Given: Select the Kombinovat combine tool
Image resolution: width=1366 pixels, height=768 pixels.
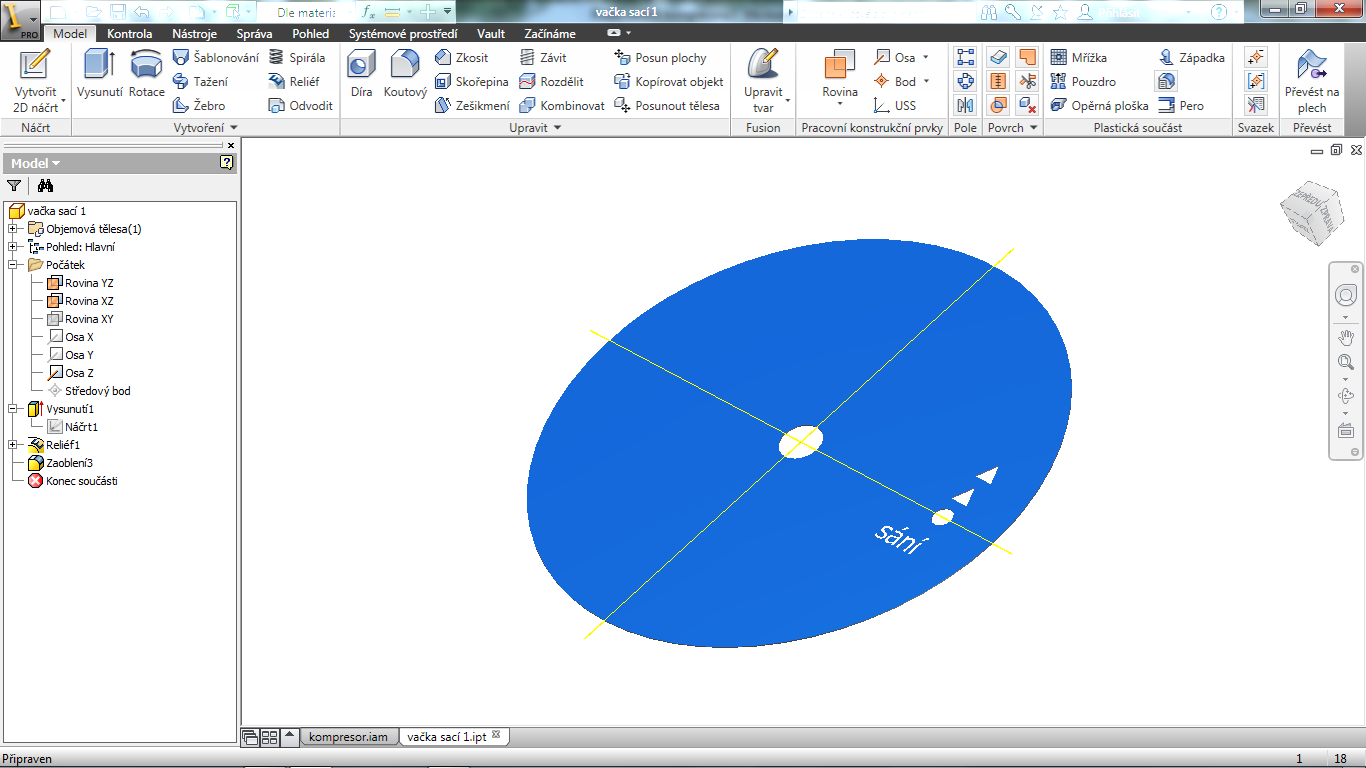Looking at the screenshot, I should pyautogui.click(x=562, y=106).
